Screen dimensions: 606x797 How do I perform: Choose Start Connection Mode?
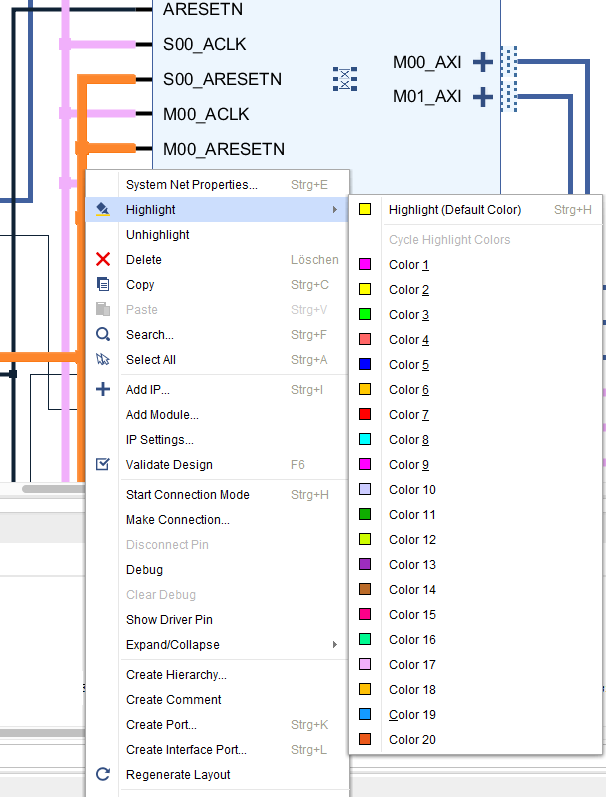pyautogui.click(x=218, y=495)
